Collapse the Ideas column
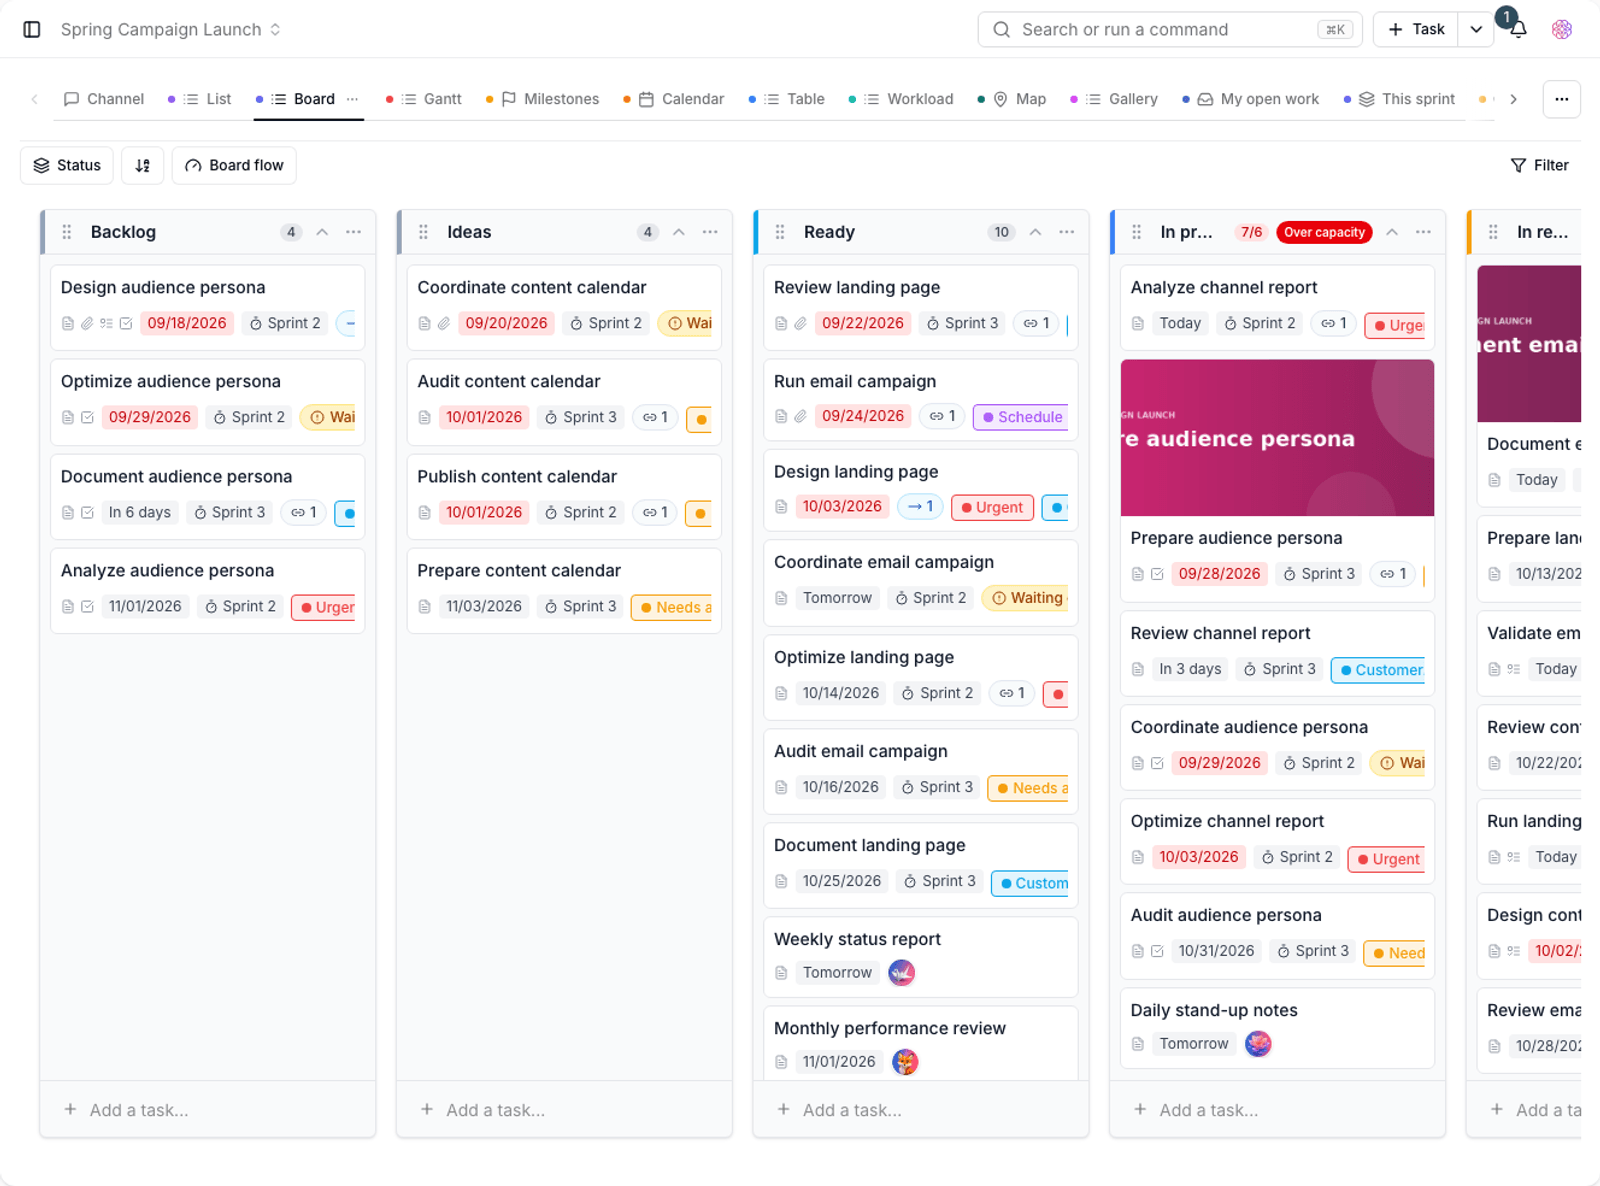The width and height of the screenshot is (1600, 1186). pyautogui.click(x=679, y=232)
